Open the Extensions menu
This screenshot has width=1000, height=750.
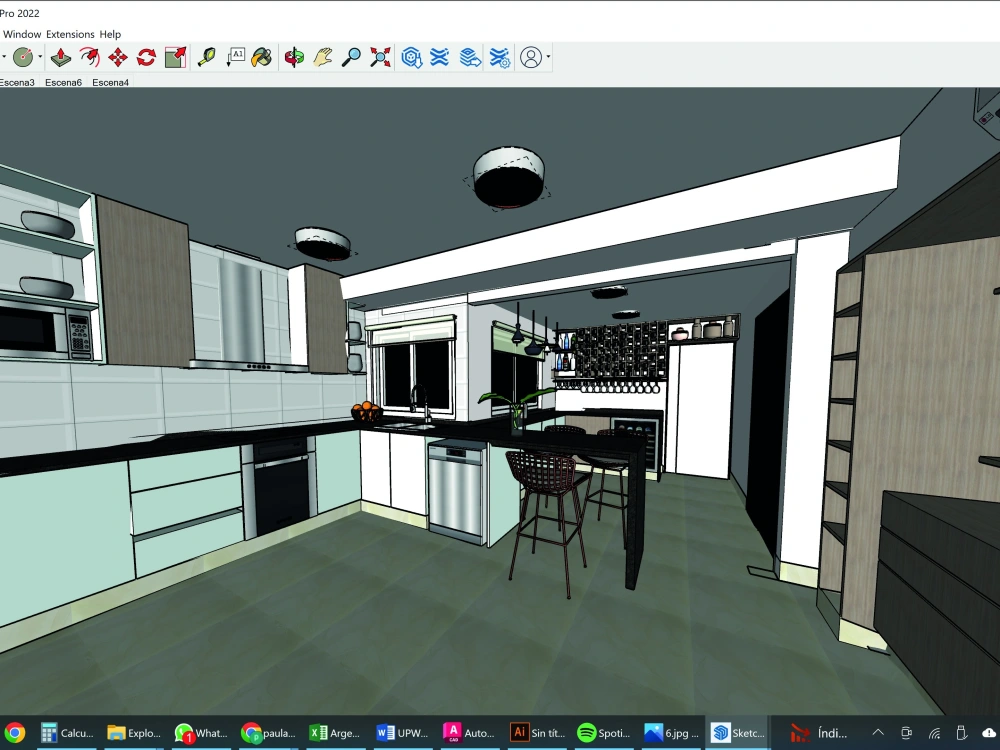click(x=69, y=33)
